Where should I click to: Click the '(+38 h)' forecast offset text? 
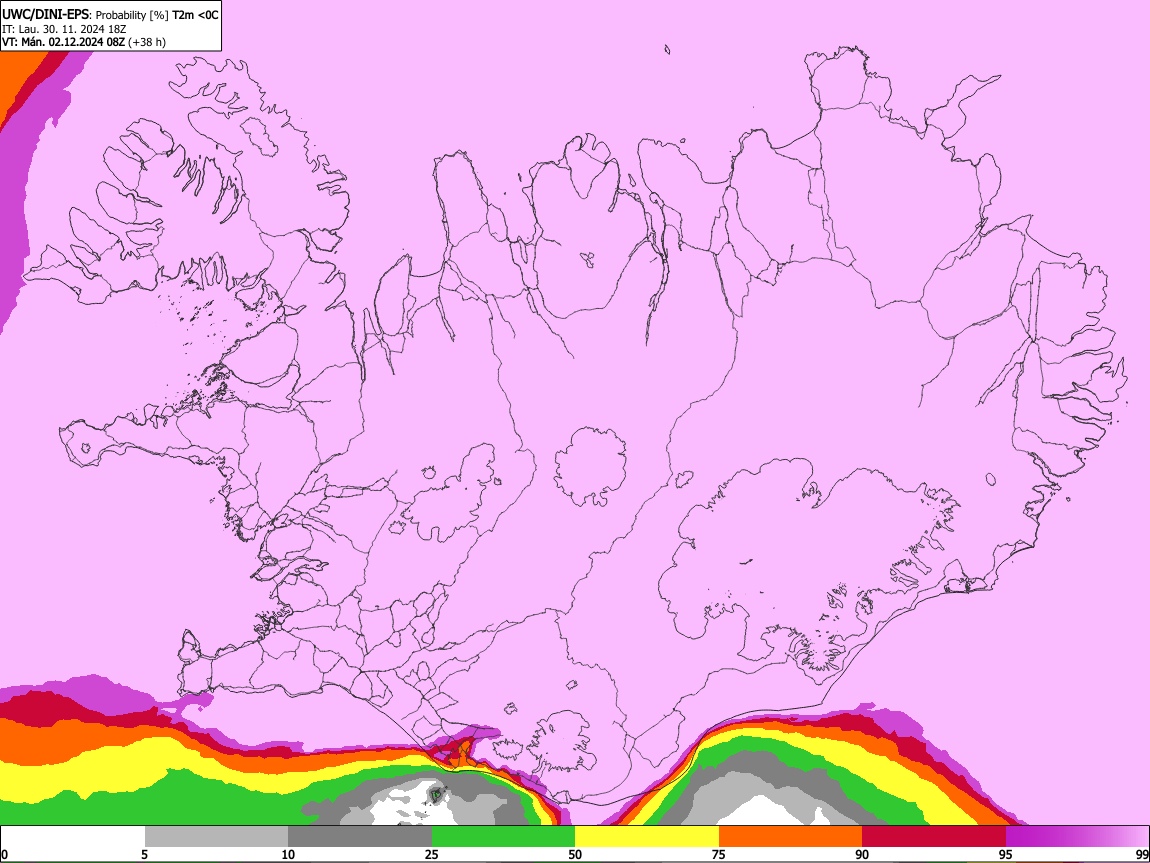(x=147, y=42)
